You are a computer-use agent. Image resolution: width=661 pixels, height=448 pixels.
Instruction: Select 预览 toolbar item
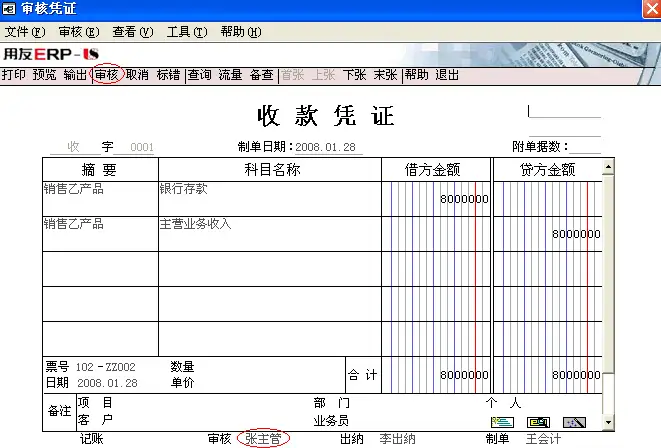click(44, 75)
